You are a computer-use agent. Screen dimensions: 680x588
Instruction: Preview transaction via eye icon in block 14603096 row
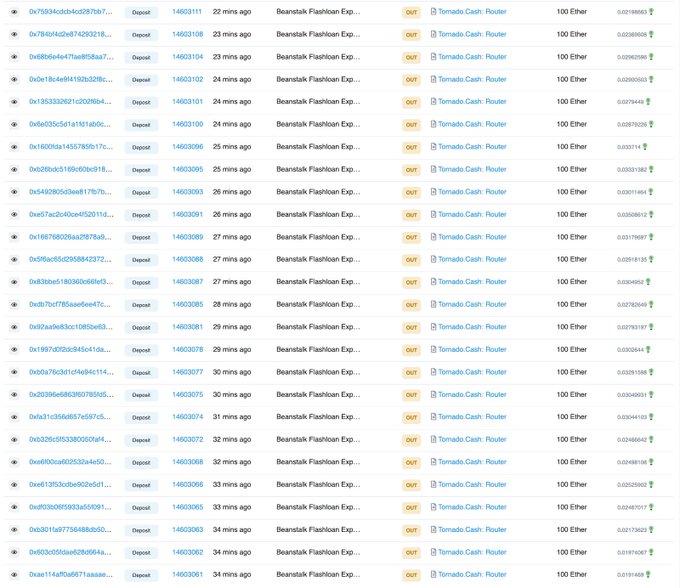pyautogui.click(x=14, y=147)
